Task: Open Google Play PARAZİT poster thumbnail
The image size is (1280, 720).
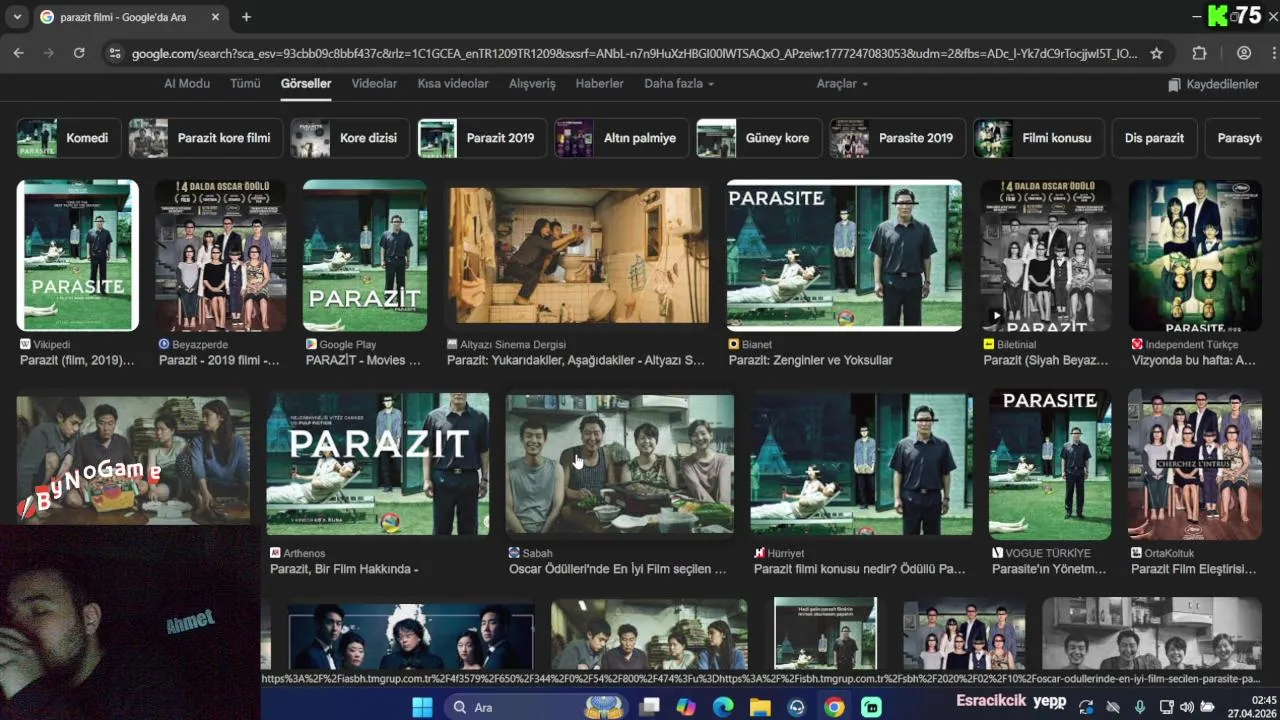Action: point(365,255)
